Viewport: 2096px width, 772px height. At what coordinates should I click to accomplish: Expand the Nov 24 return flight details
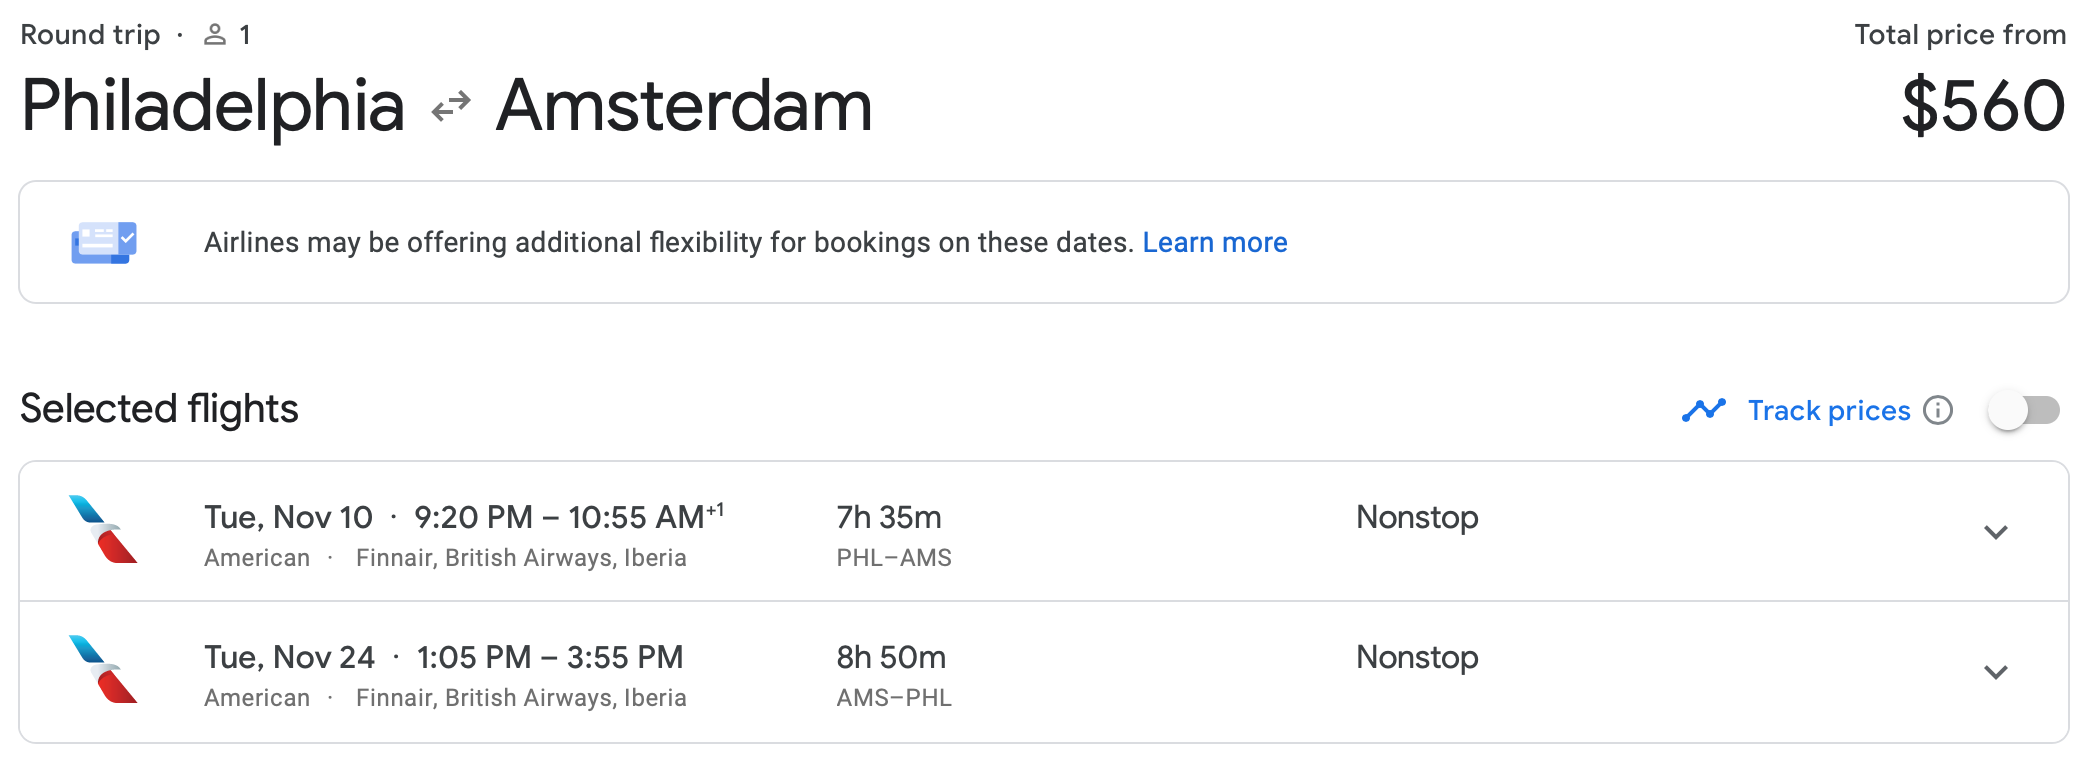pyautogui.click(x=1996, y=672)
